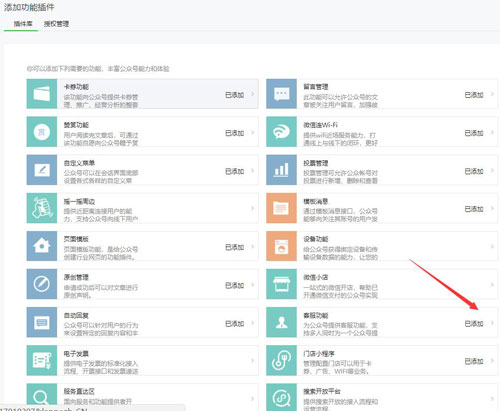Click the 设备功能 description text
Image resolution: width=500 pixels, height=411 pixels.
pos(340,253)
